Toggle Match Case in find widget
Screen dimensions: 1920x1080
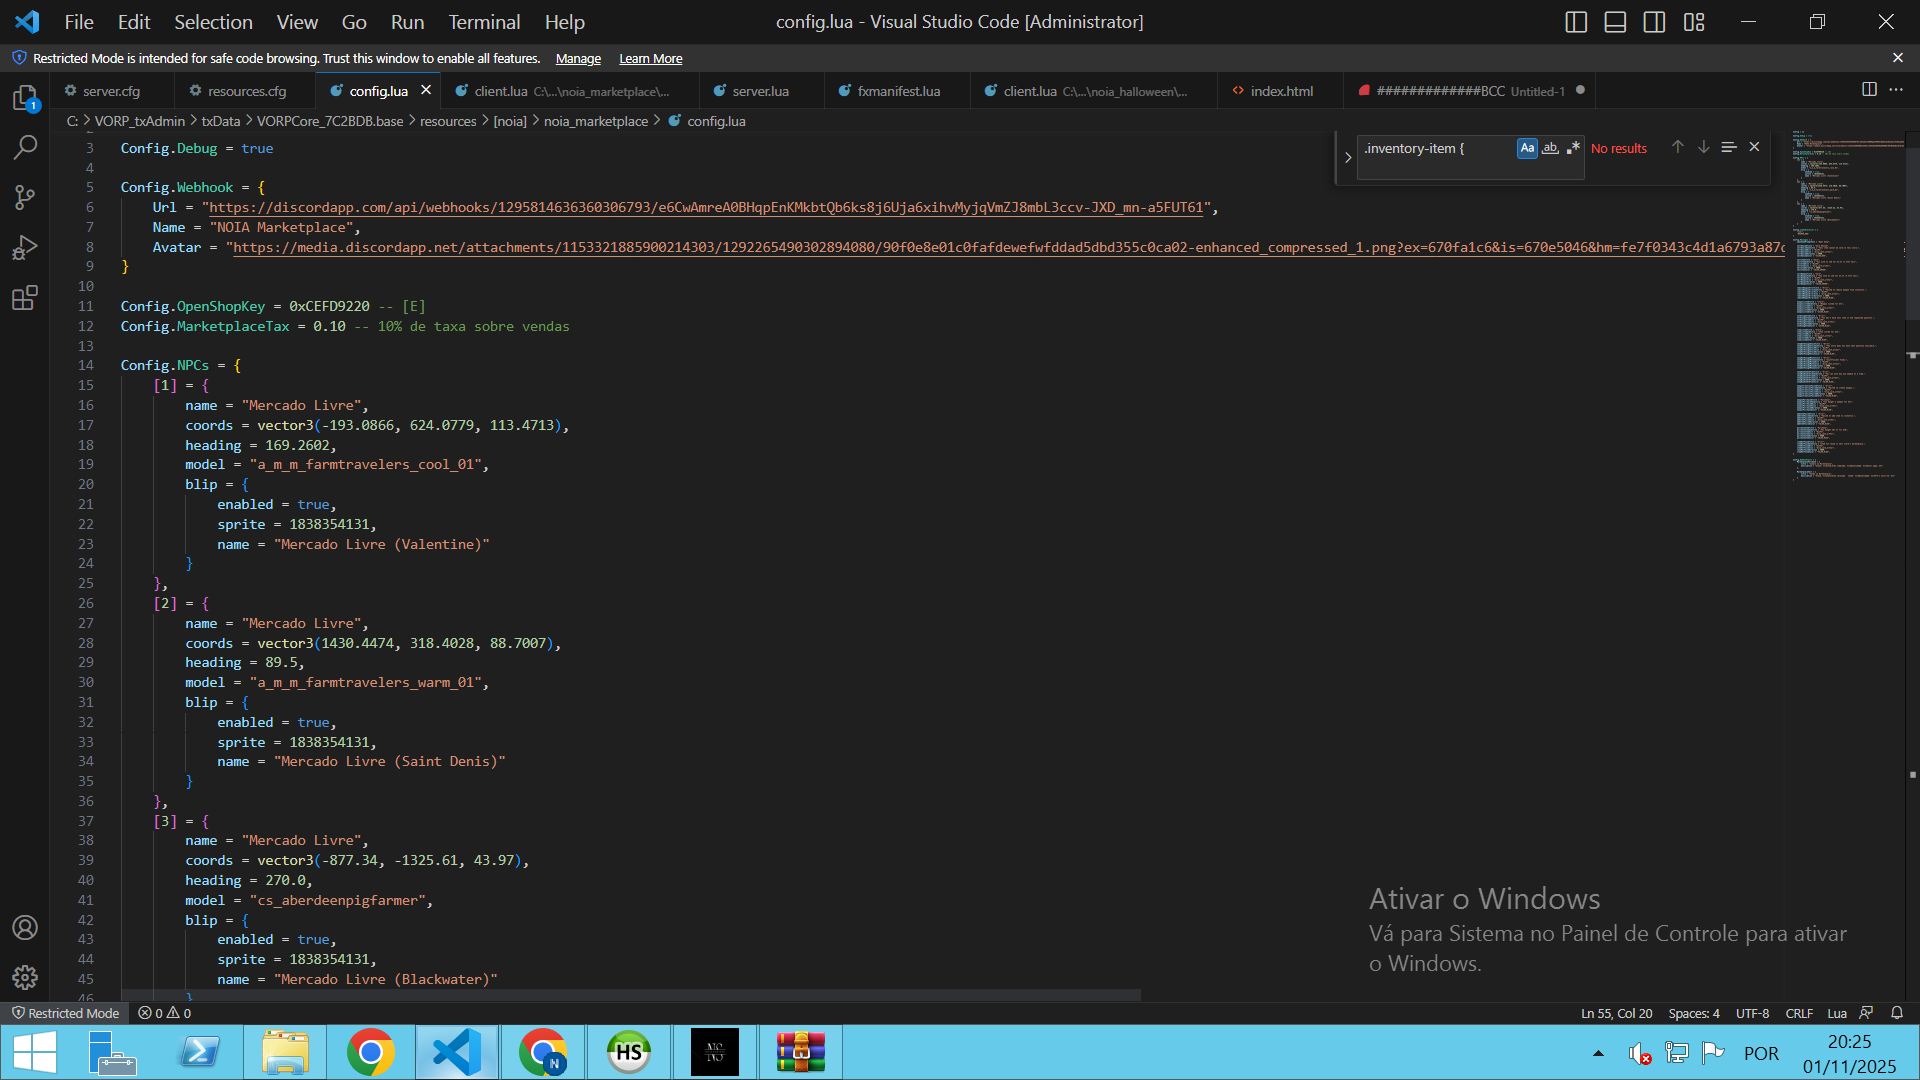coord(1527,148)
